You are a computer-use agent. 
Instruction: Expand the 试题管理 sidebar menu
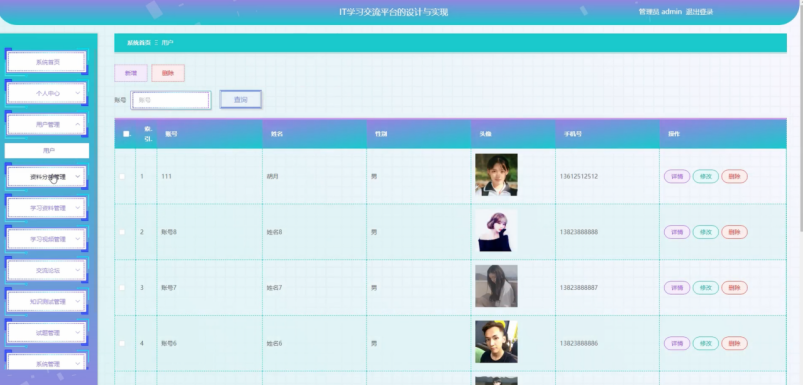[x=47, y=333]
